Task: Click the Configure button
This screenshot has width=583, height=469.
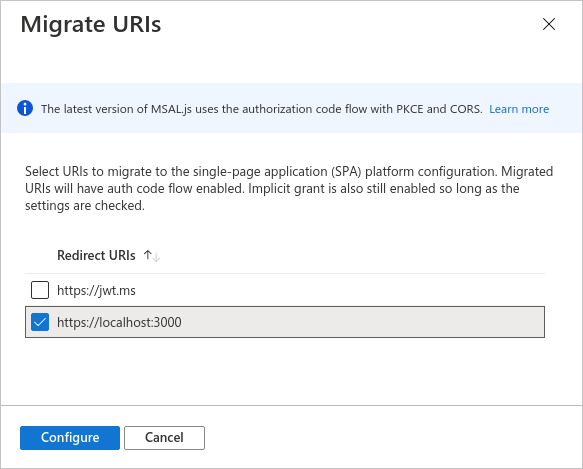Action: [70, 438]
